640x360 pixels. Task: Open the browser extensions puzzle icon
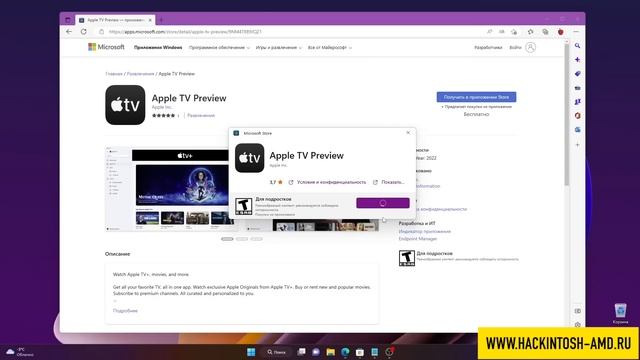click(531, 31)
